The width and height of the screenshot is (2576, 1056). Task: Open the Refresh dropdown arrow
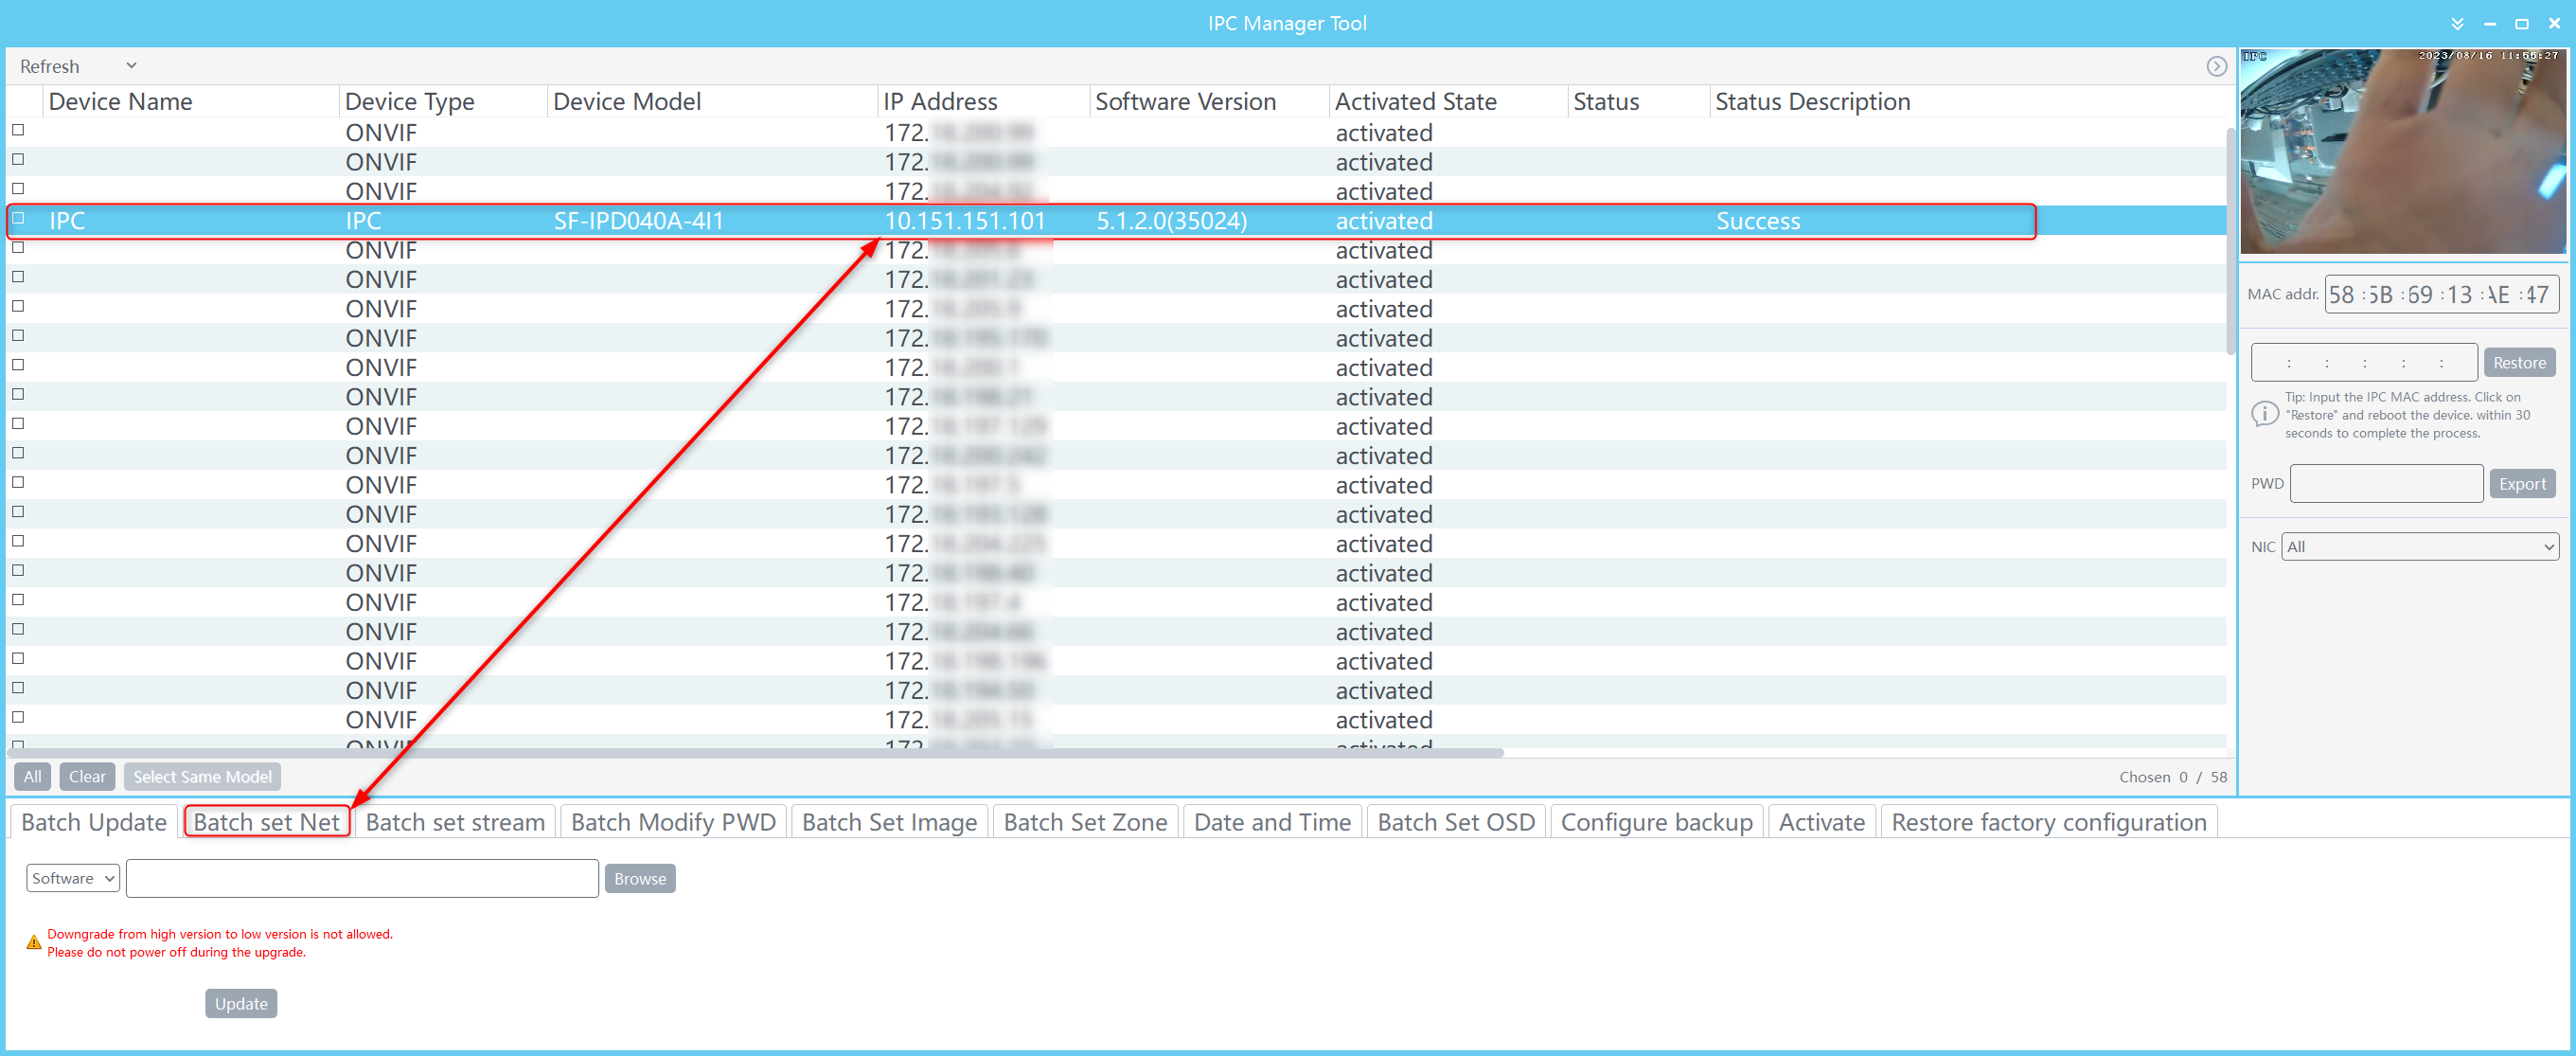131,66
